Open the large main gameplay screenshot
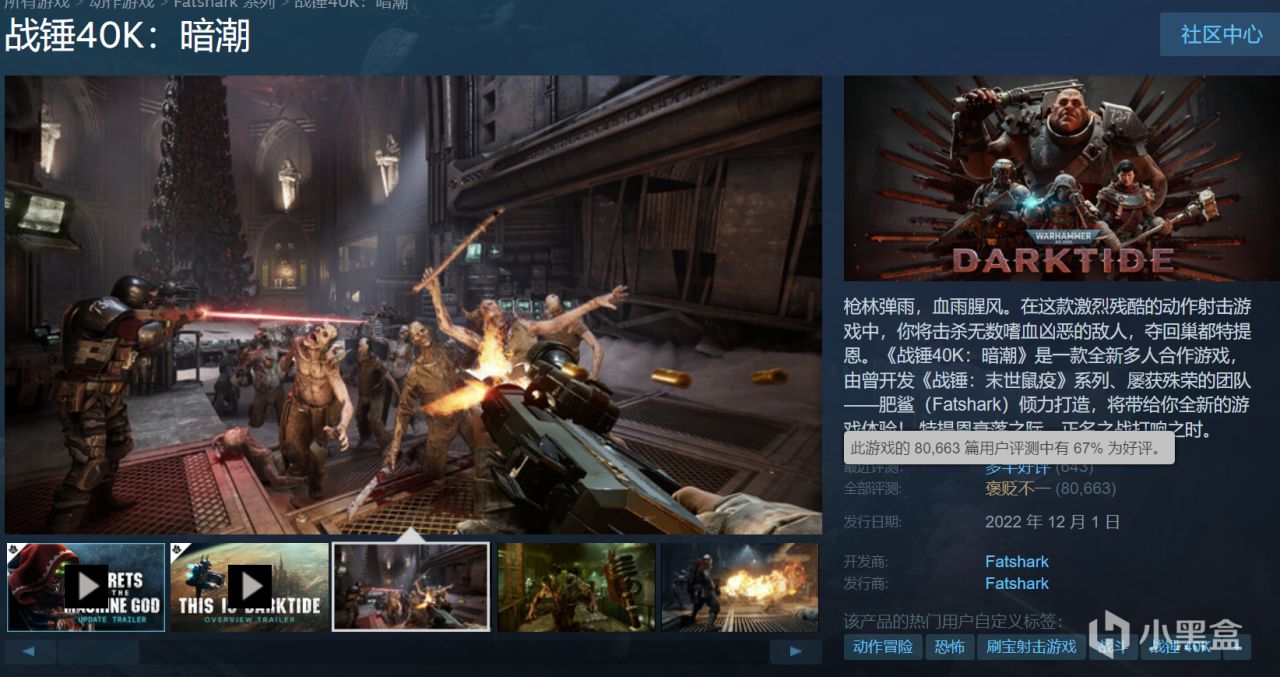This screenshot has width=1280, height=677. (413, 305)
